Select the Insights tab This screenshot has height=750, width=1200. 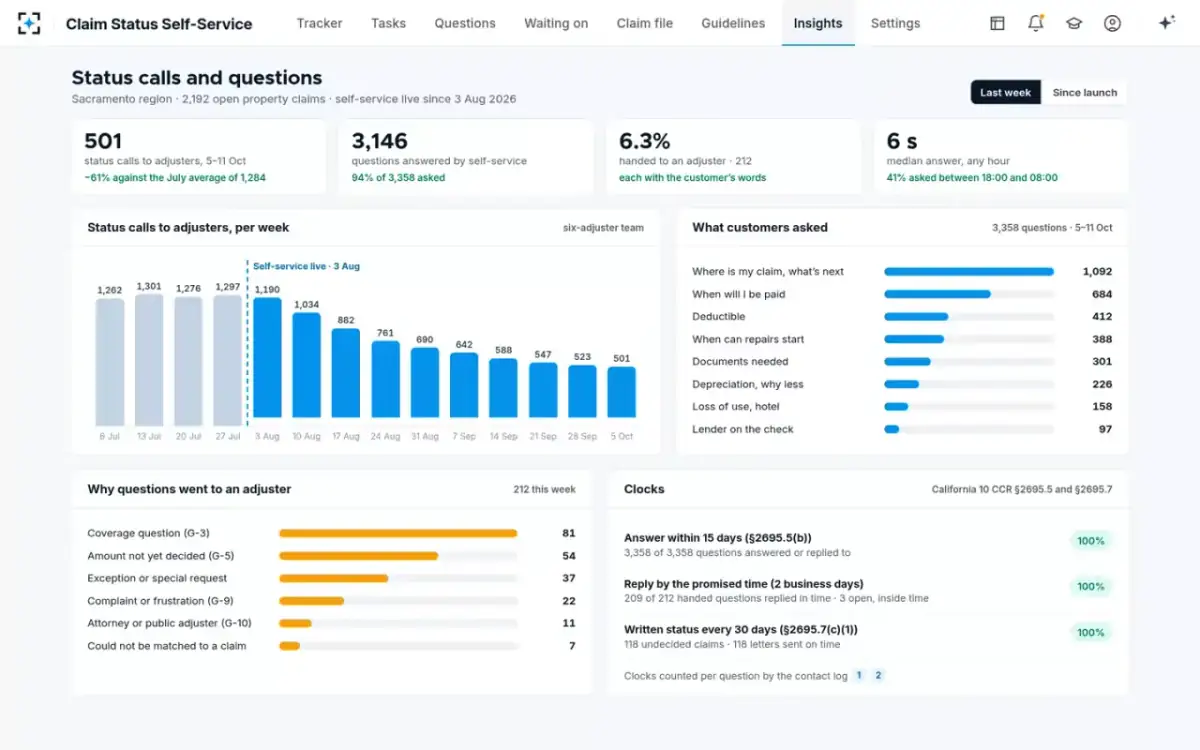coord(818,23)
